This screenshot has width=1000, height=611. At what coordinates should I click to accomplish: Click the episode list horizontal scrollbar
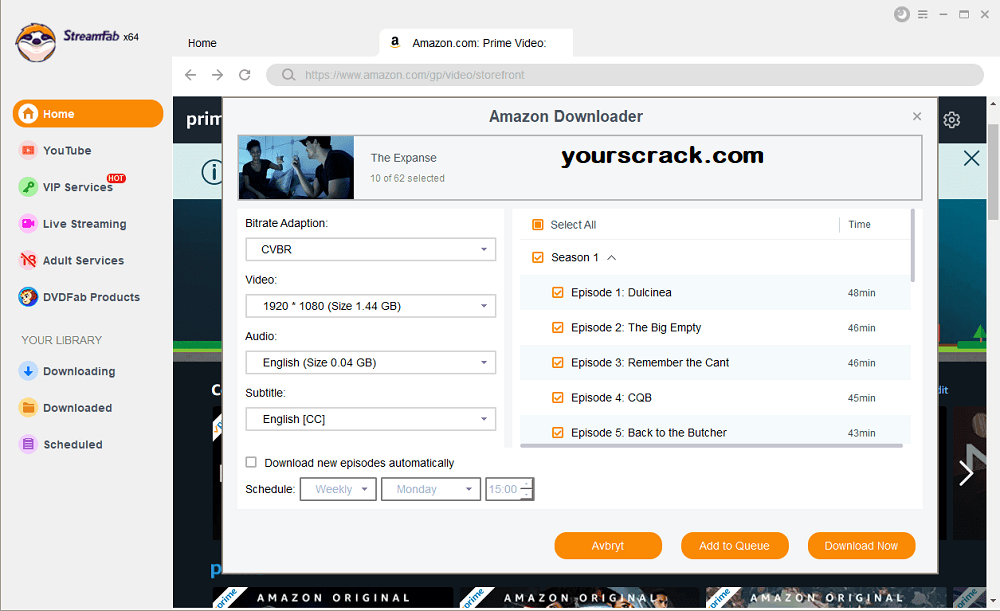711,446
